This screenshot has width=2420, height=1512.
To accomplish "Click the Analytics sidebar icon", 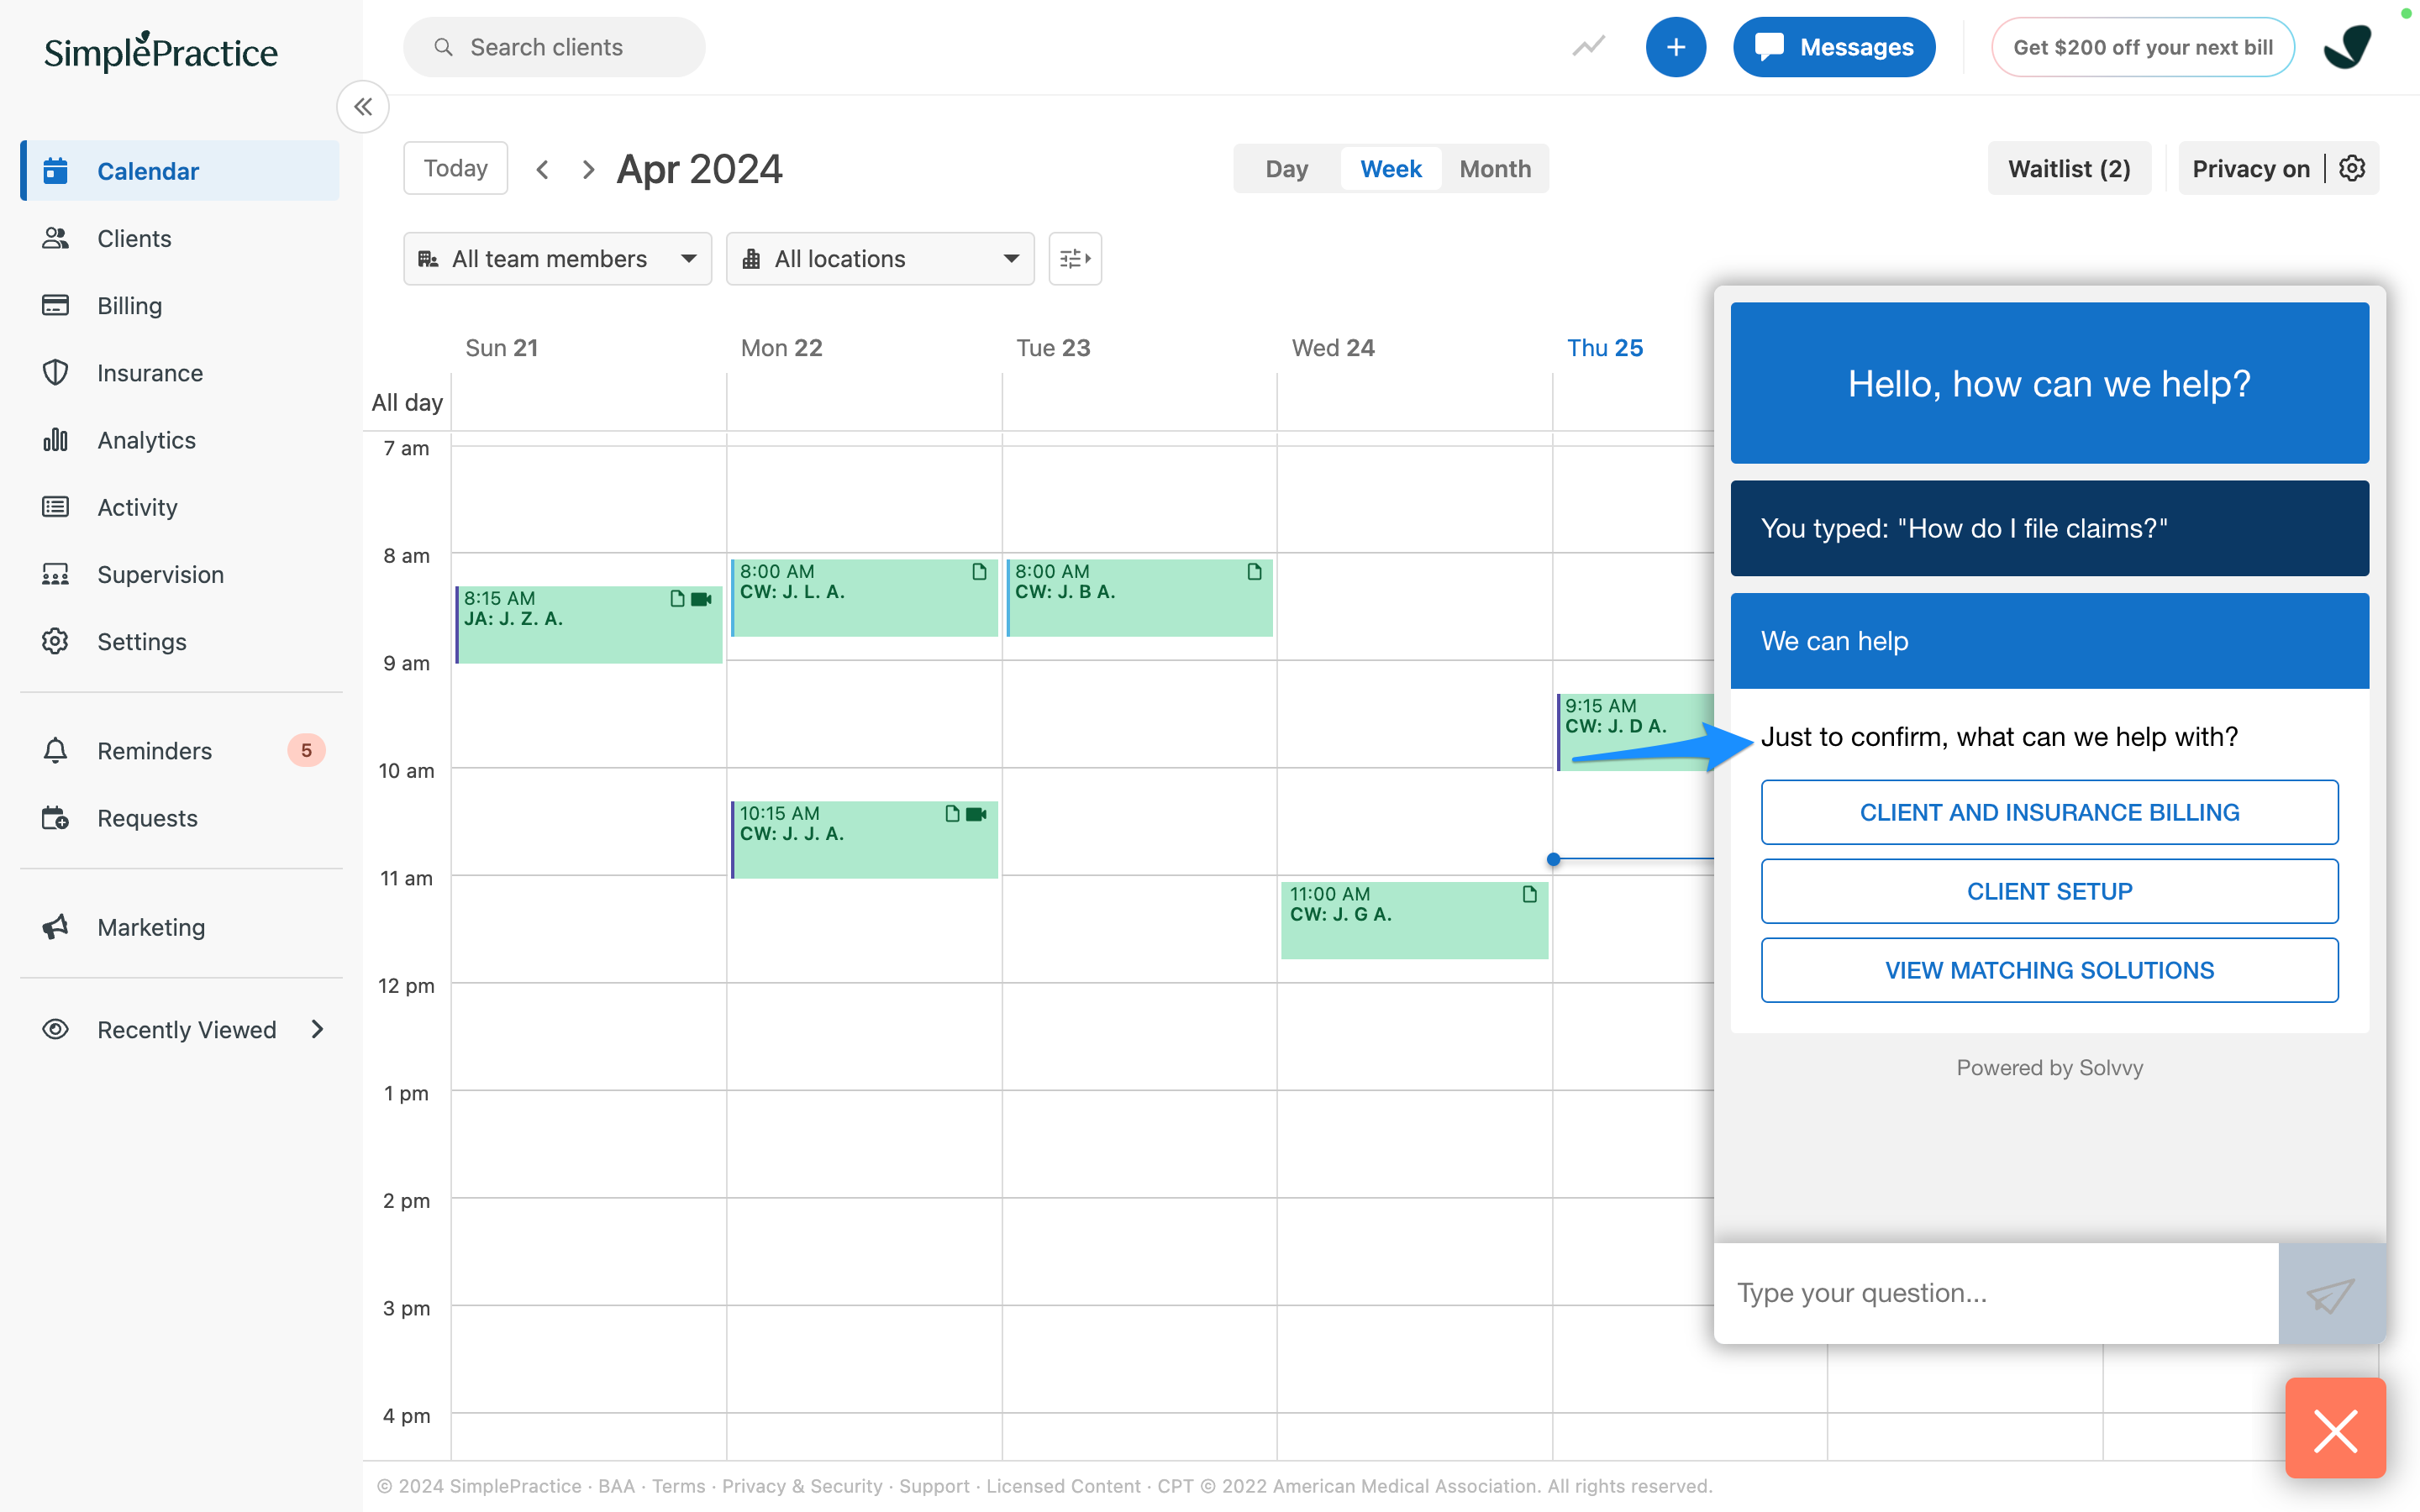I will (x=55, y=439).
